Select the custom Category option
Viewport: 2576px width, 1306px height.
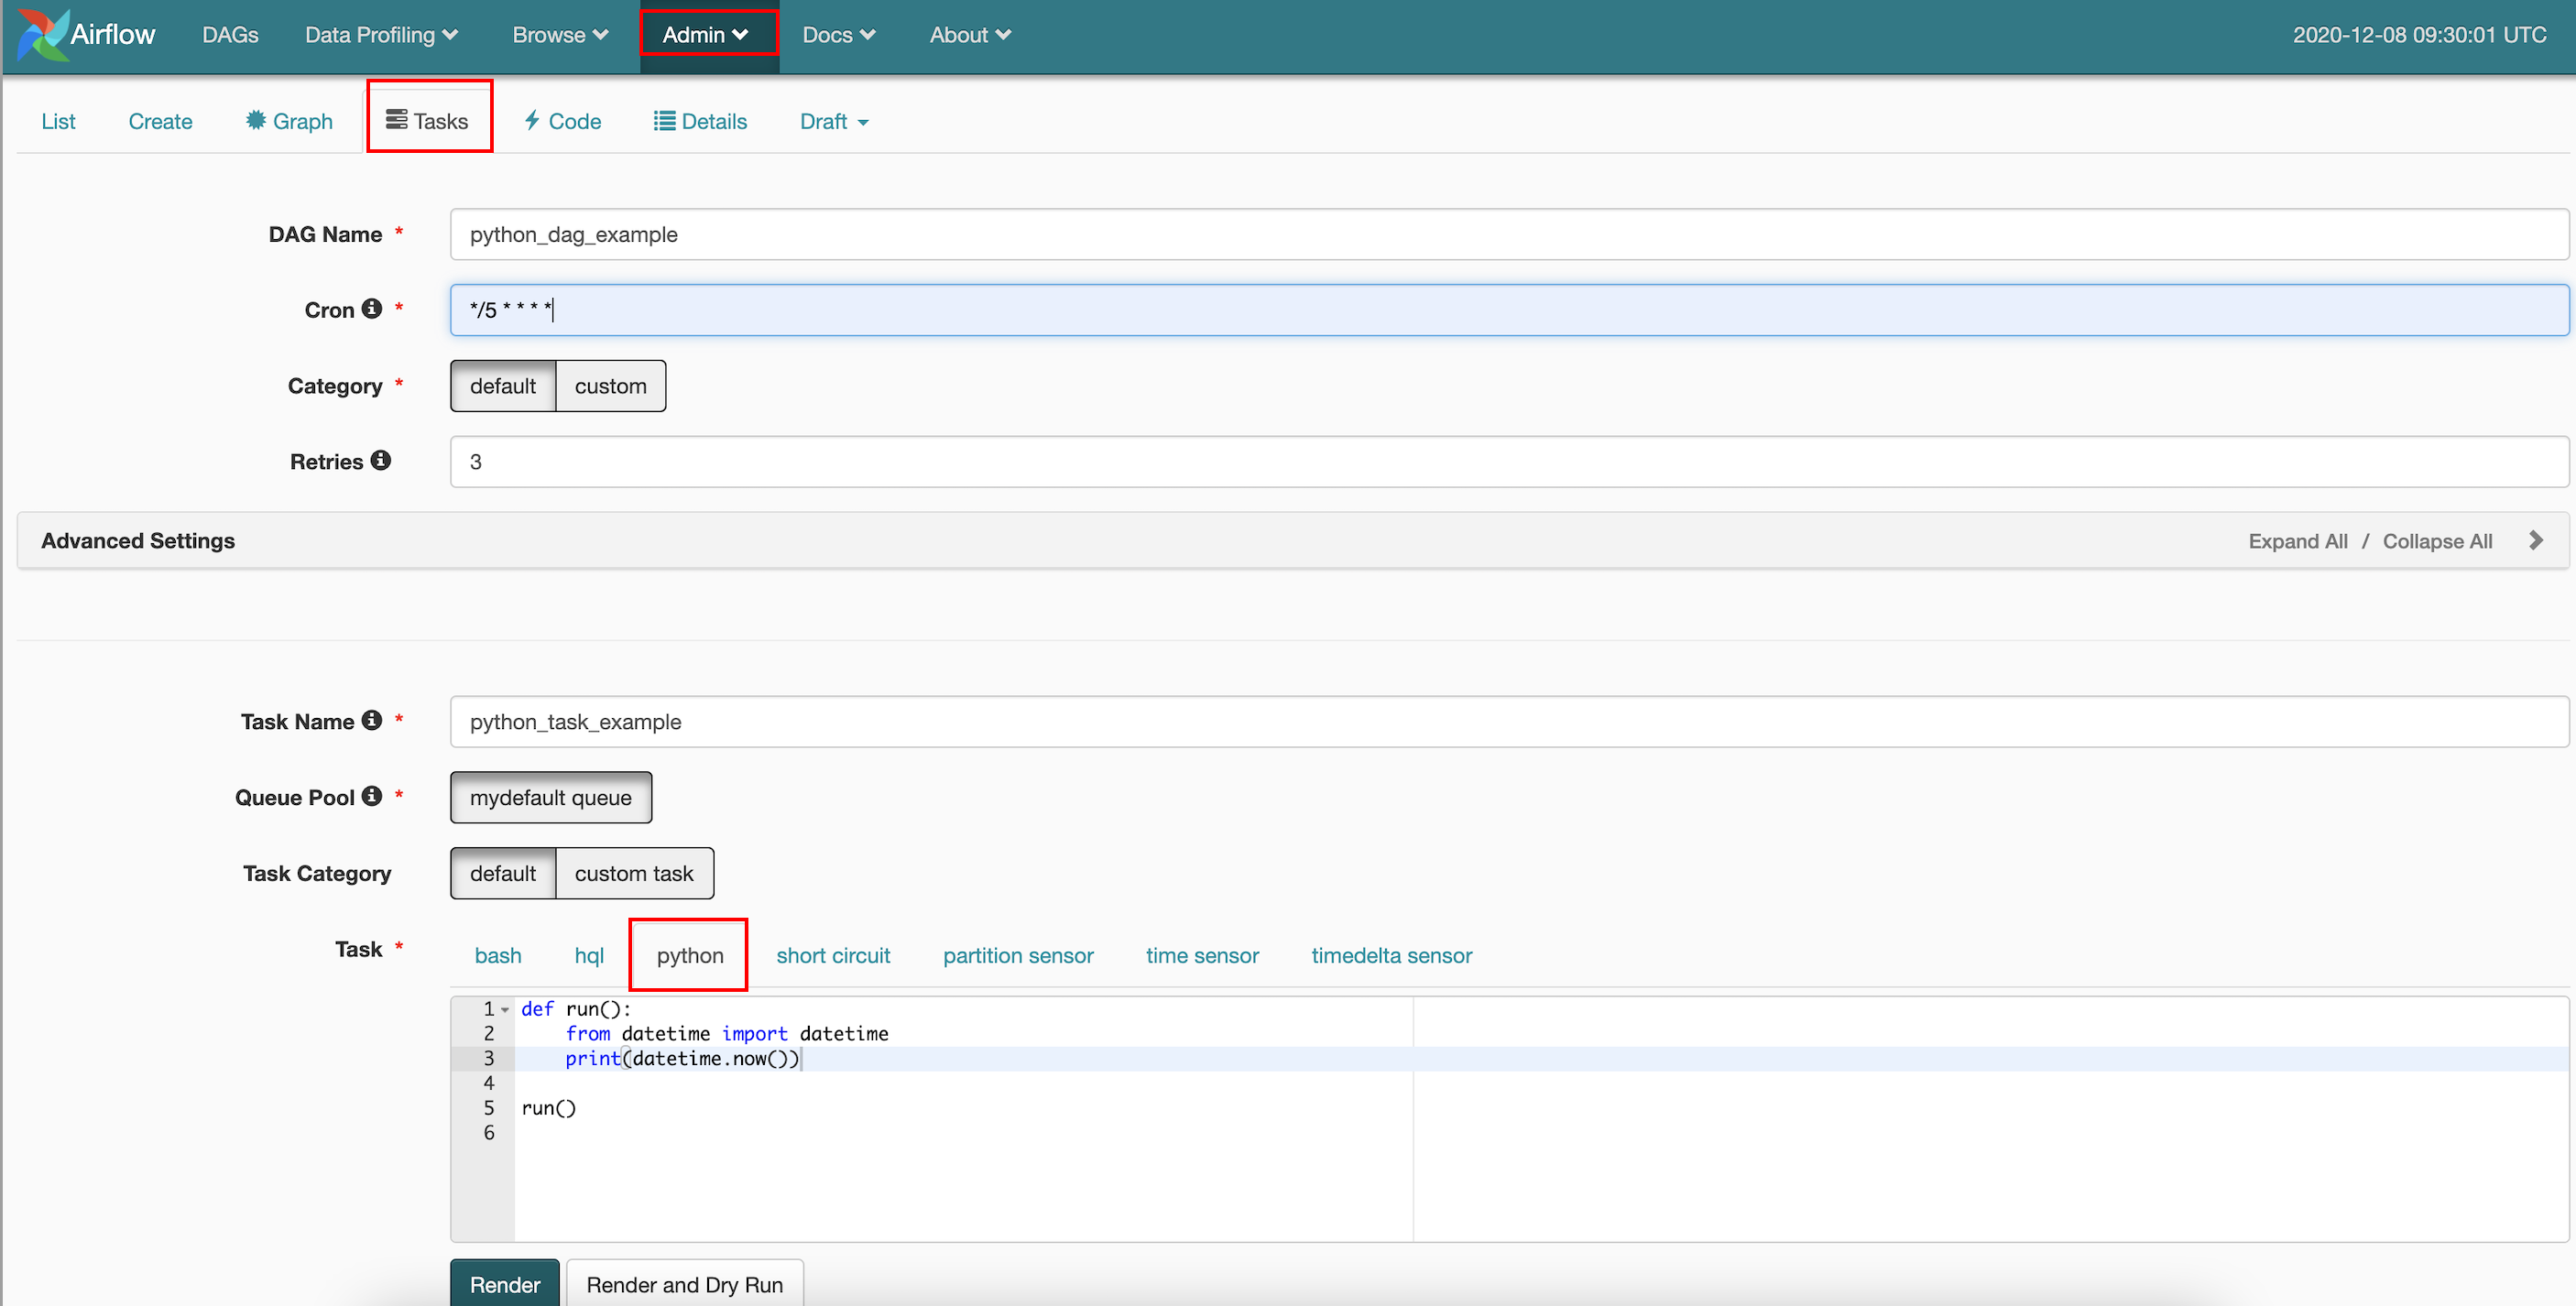610,386
